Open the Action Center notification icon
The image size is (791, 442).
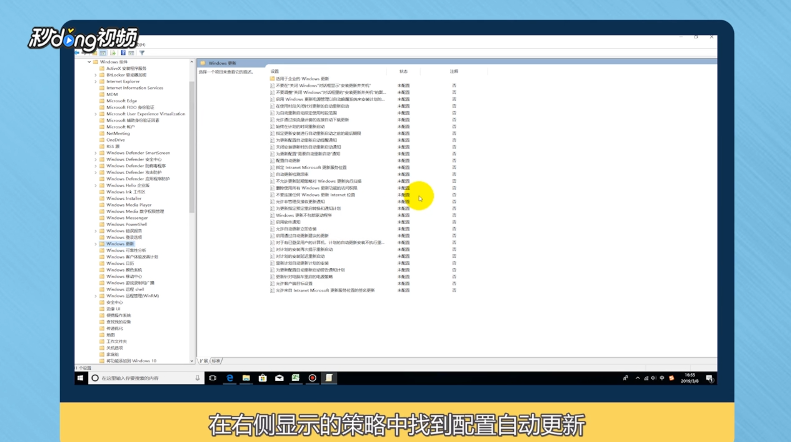click(709, 378)
